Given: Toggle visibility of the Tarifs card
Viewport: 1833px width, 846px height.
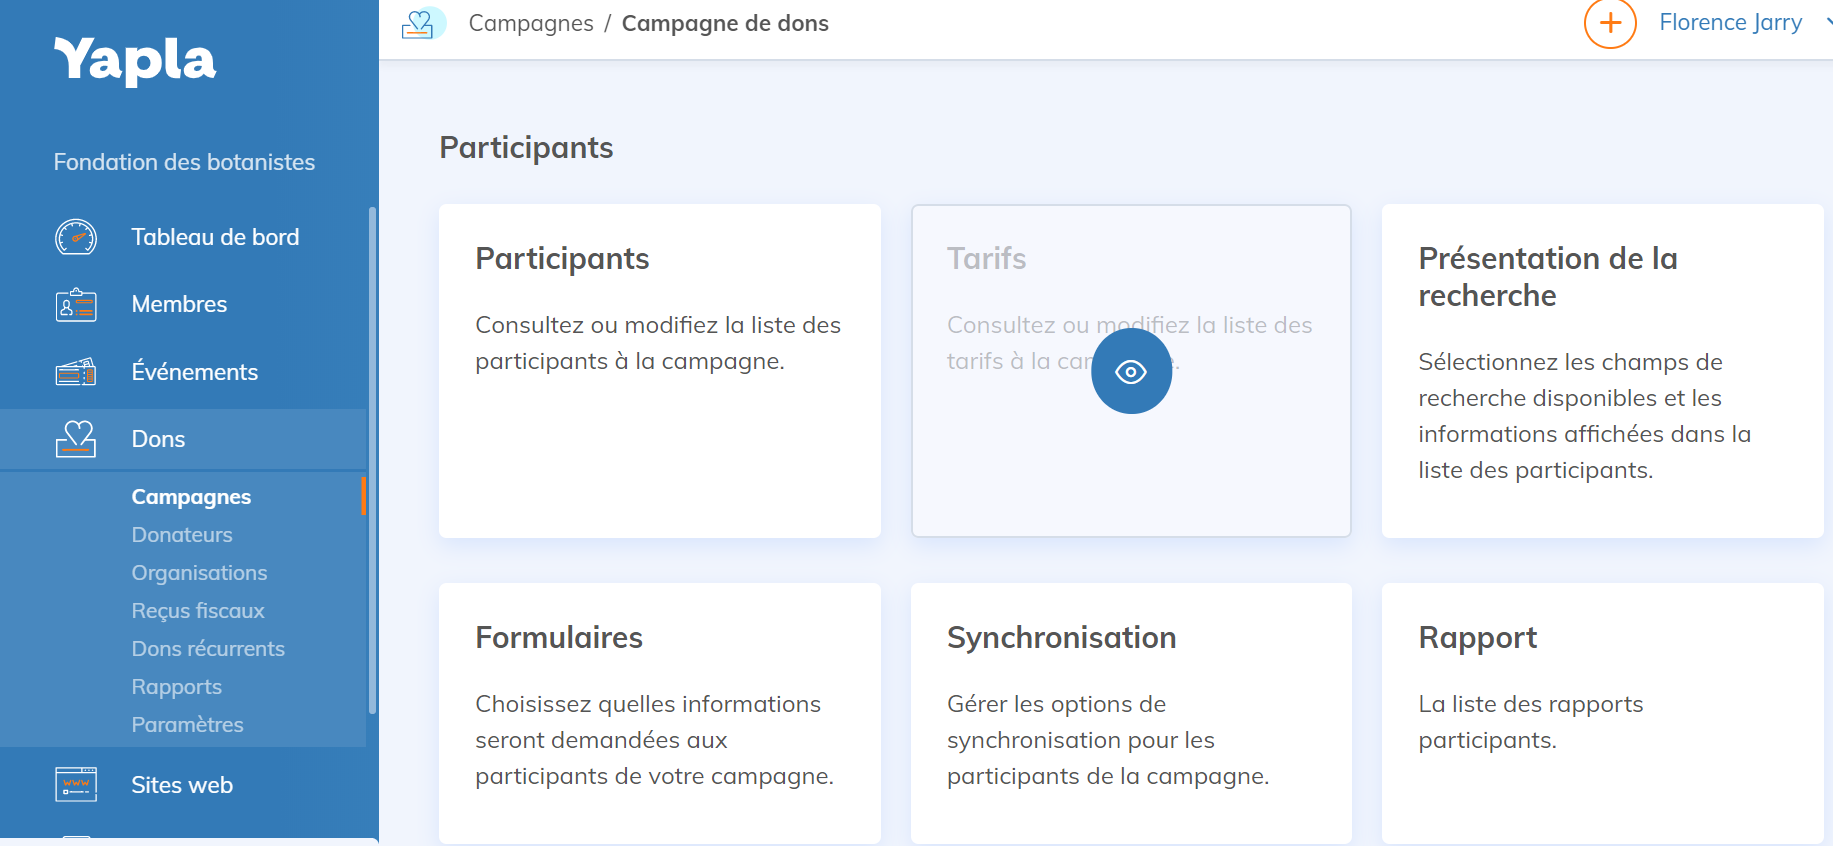Looking at the screenshot, I should 1131,372.
